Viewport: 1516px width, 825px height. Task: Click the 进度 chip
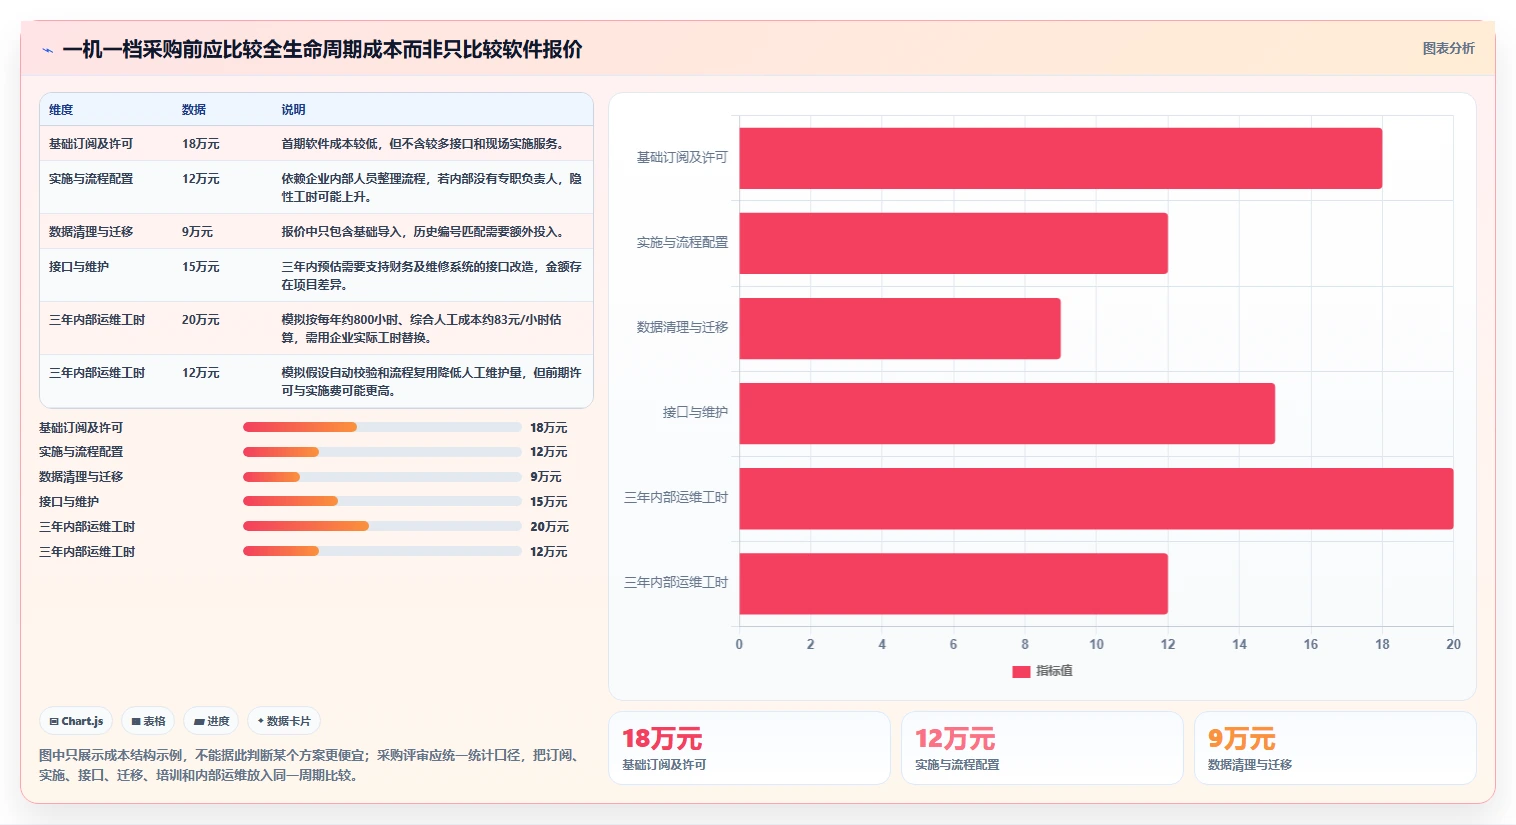(211, 721)
